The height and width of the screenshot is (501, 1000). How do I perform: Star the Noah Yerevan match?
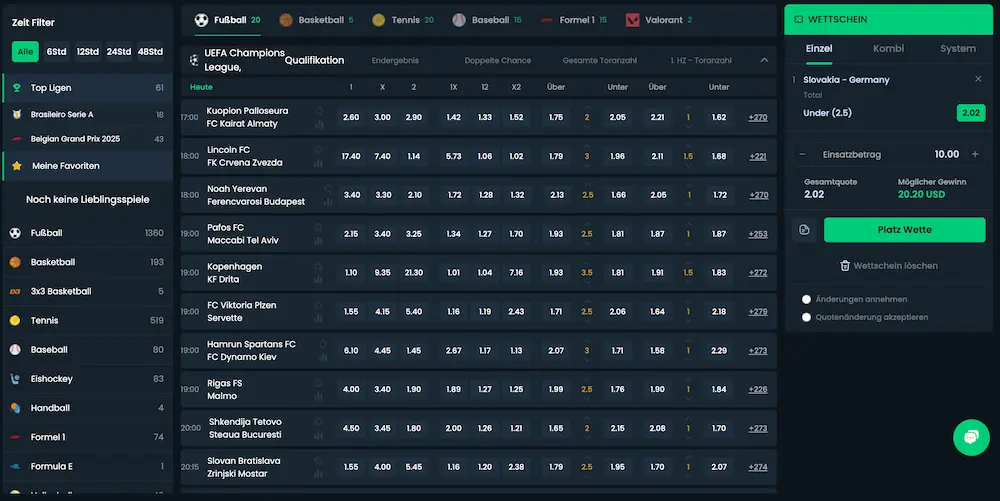[328, 189]
